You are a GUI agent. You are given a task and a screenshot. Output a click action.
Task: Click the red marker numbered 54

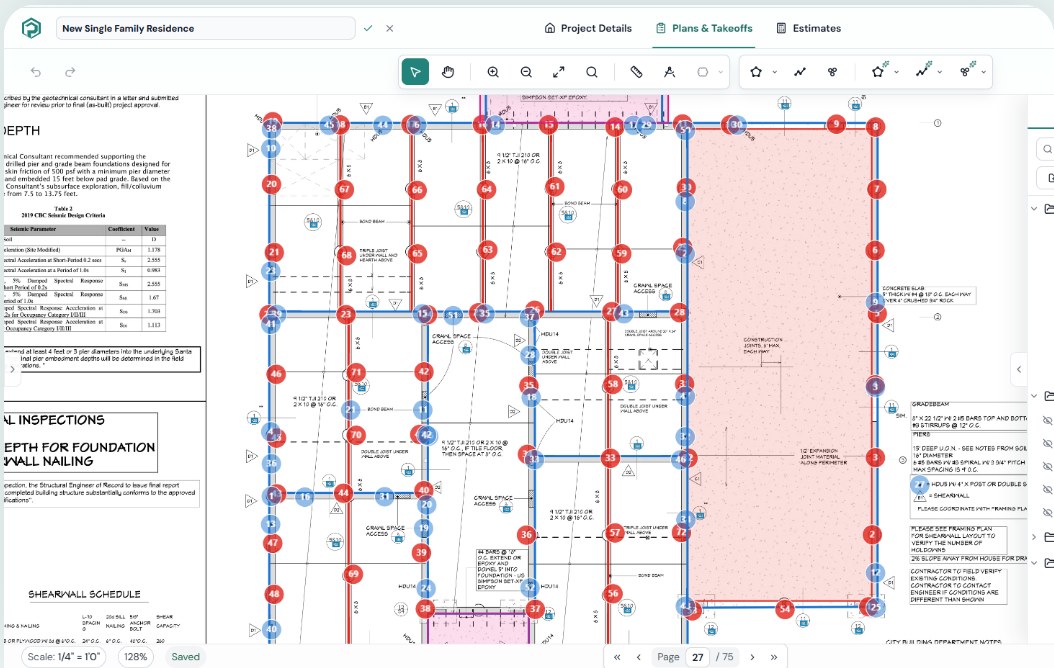pyautogui.click(x=784, y=609)
